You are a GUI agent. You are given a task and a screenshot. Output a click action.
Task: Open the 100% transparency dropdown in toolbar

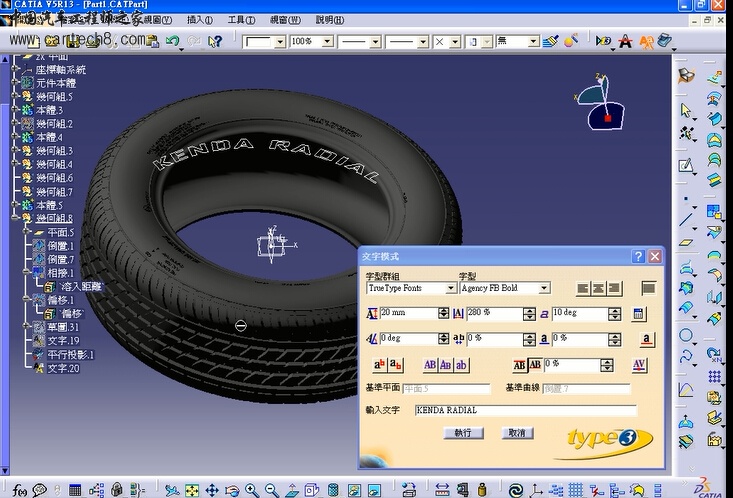coord(327,42)
